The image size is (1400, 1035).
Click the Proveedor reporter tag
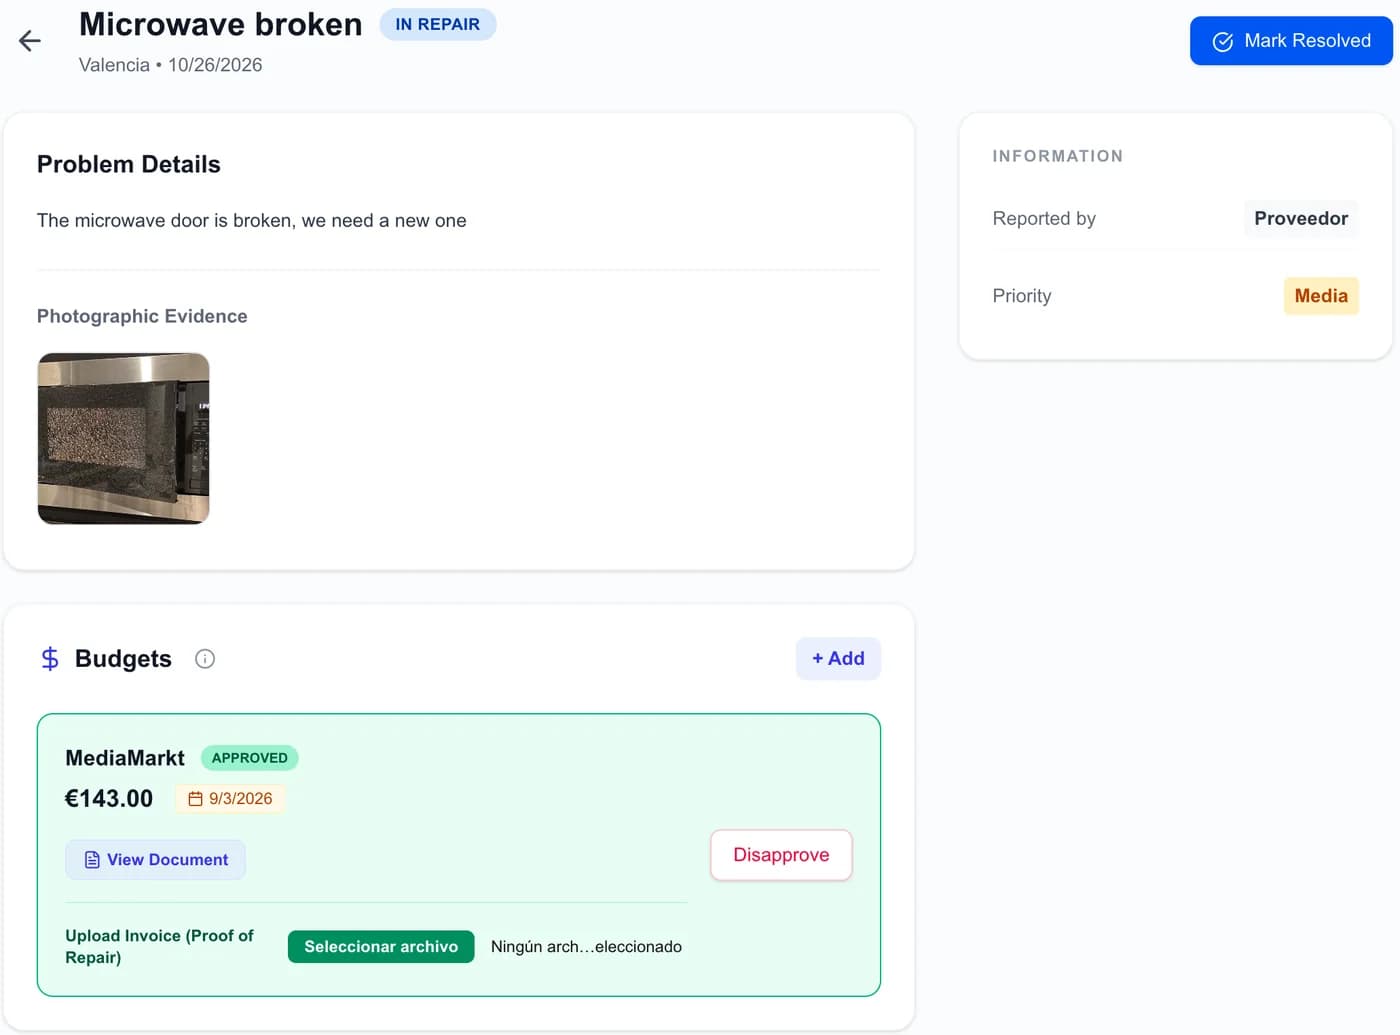click(x=1301, y=219)
